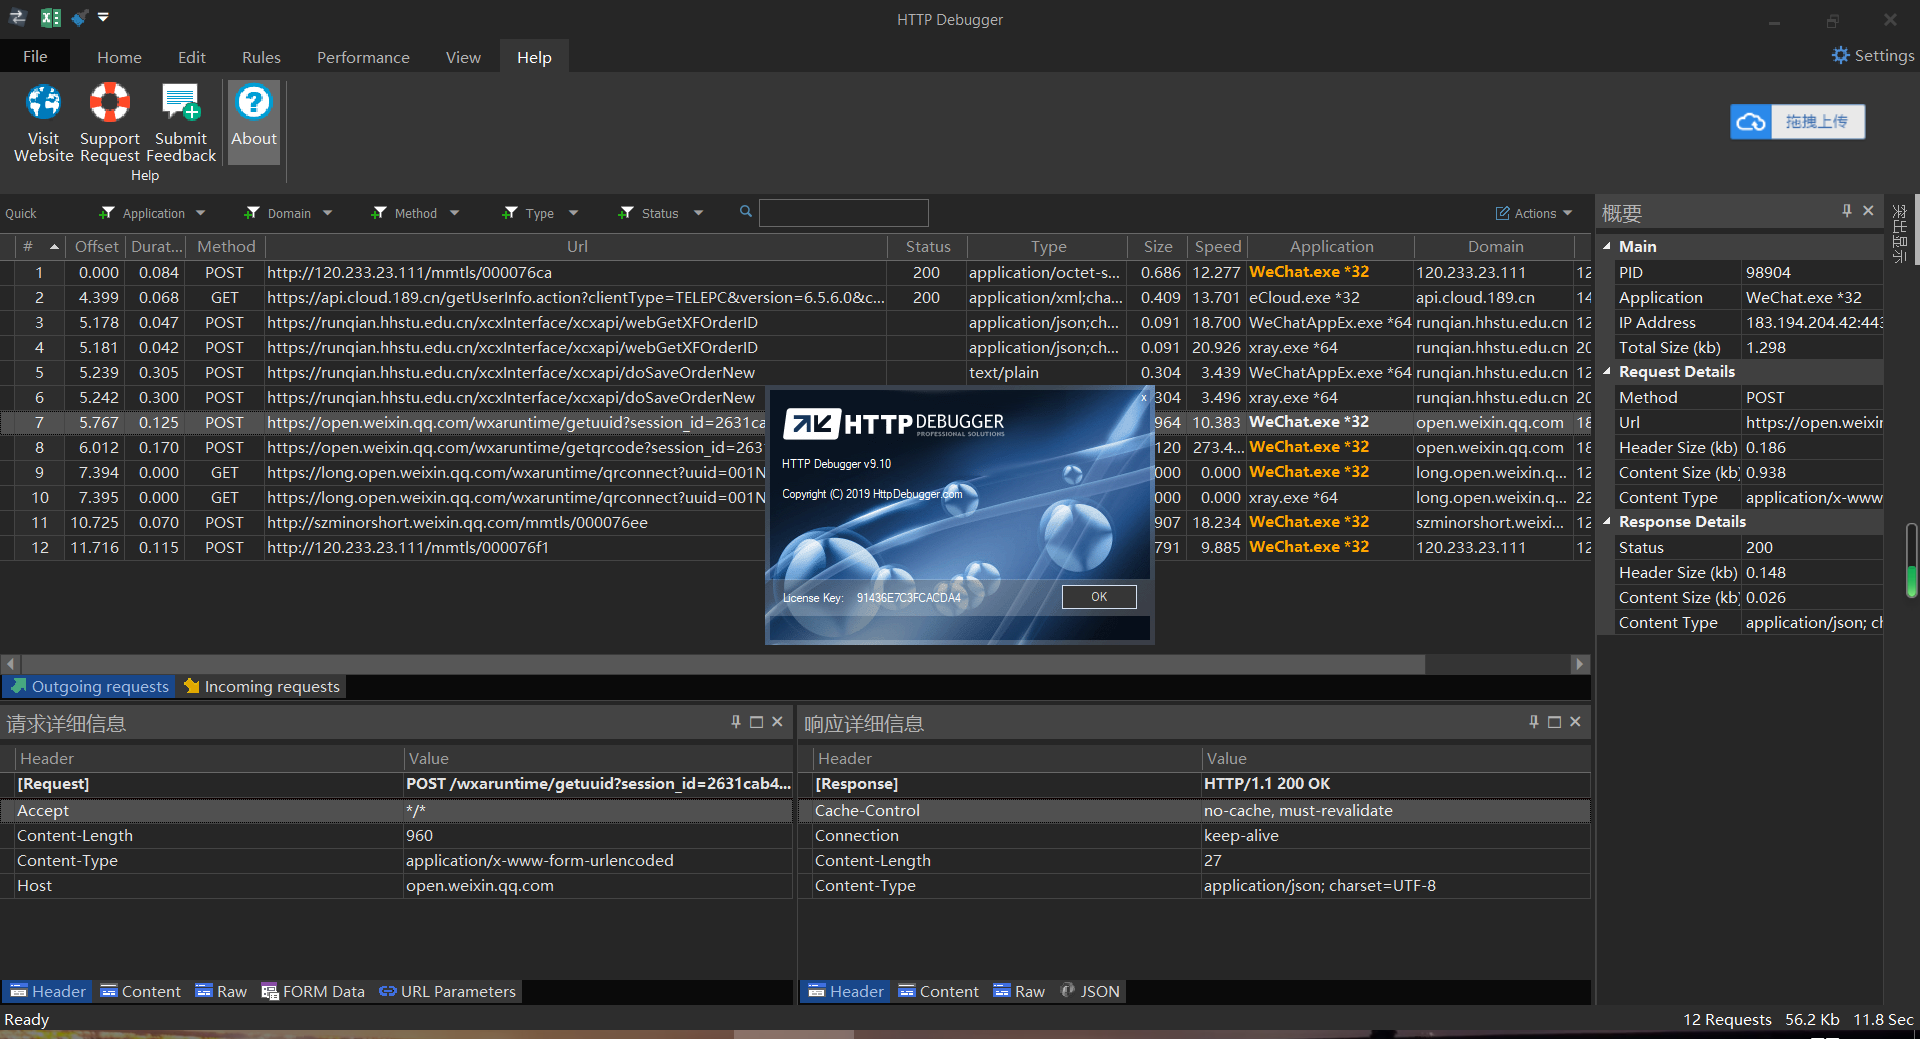Pin the summary panel using pushpin icon
This screenshot has height=1039, width=1920.
click(x=1846, y=211)
